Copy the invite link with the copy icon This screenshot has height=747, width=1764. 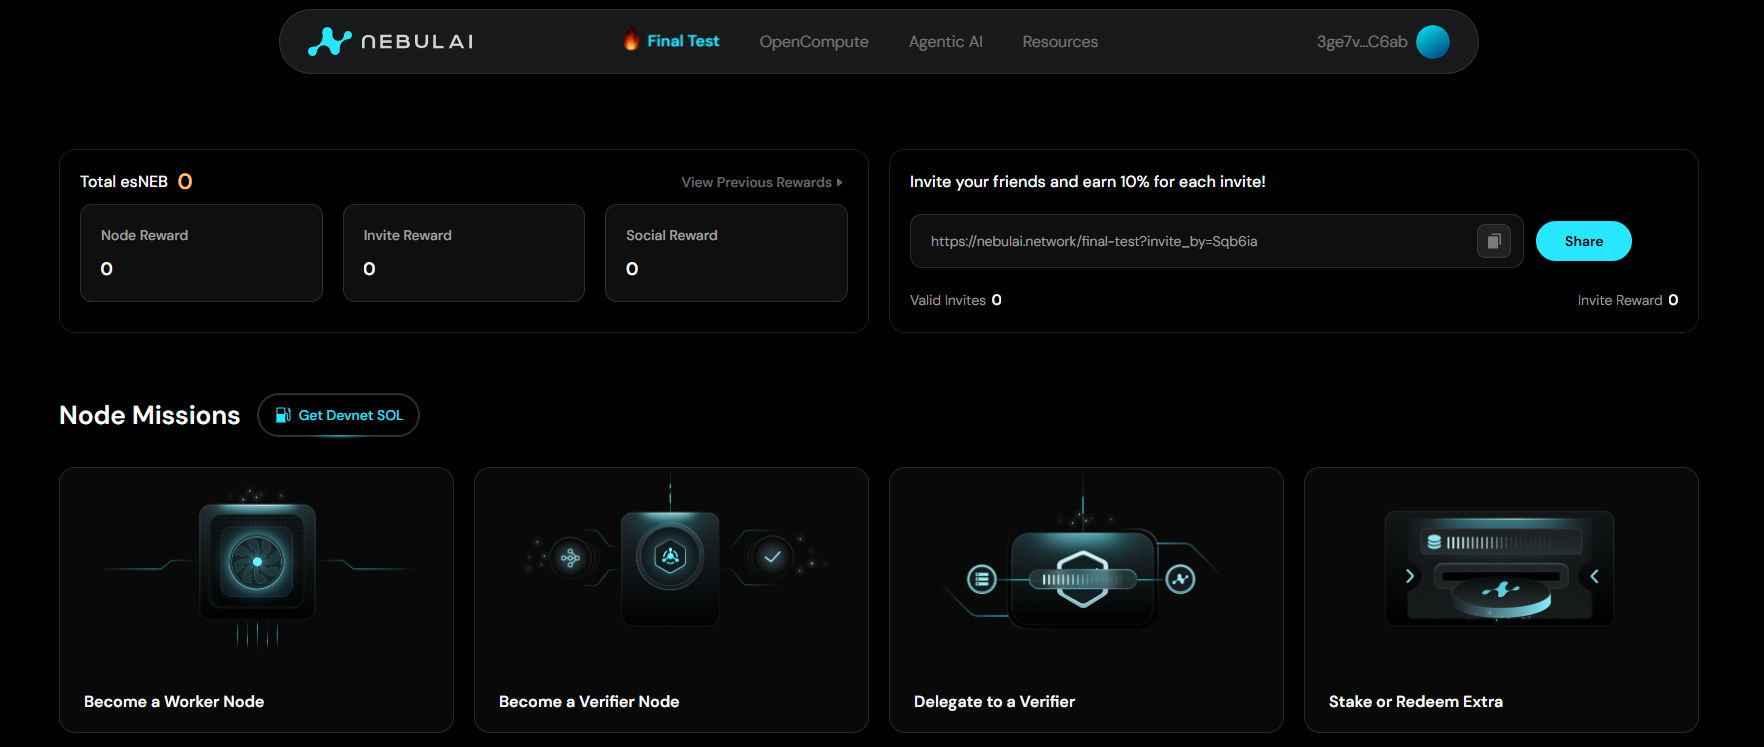(1493, 241)
